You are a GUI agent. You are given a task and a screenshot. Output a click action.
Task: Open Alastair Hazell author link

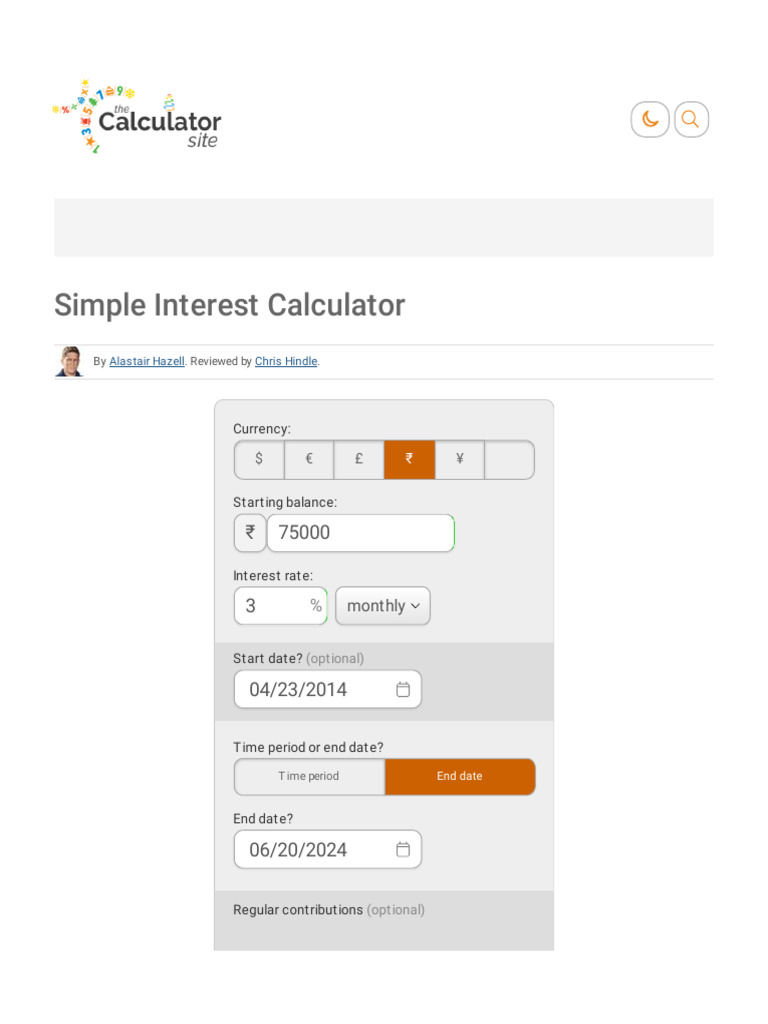tap(147, 361)
